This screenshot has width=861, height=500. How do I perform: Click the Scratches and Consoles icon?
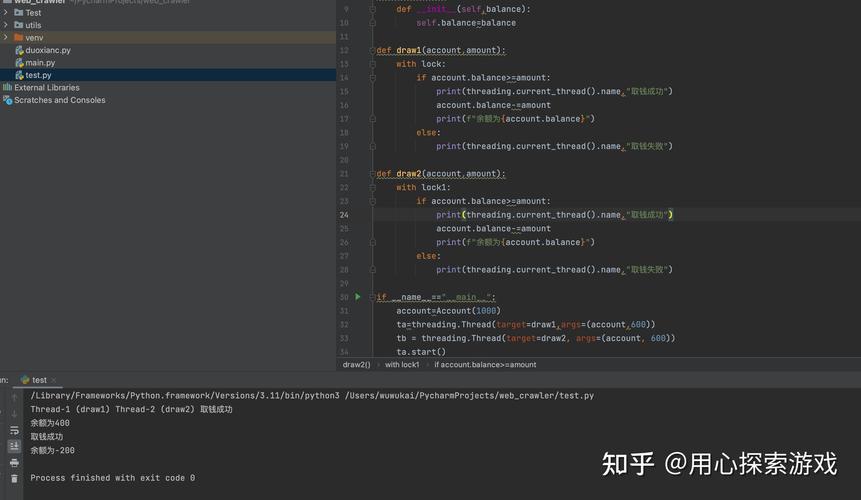(8, 100)
